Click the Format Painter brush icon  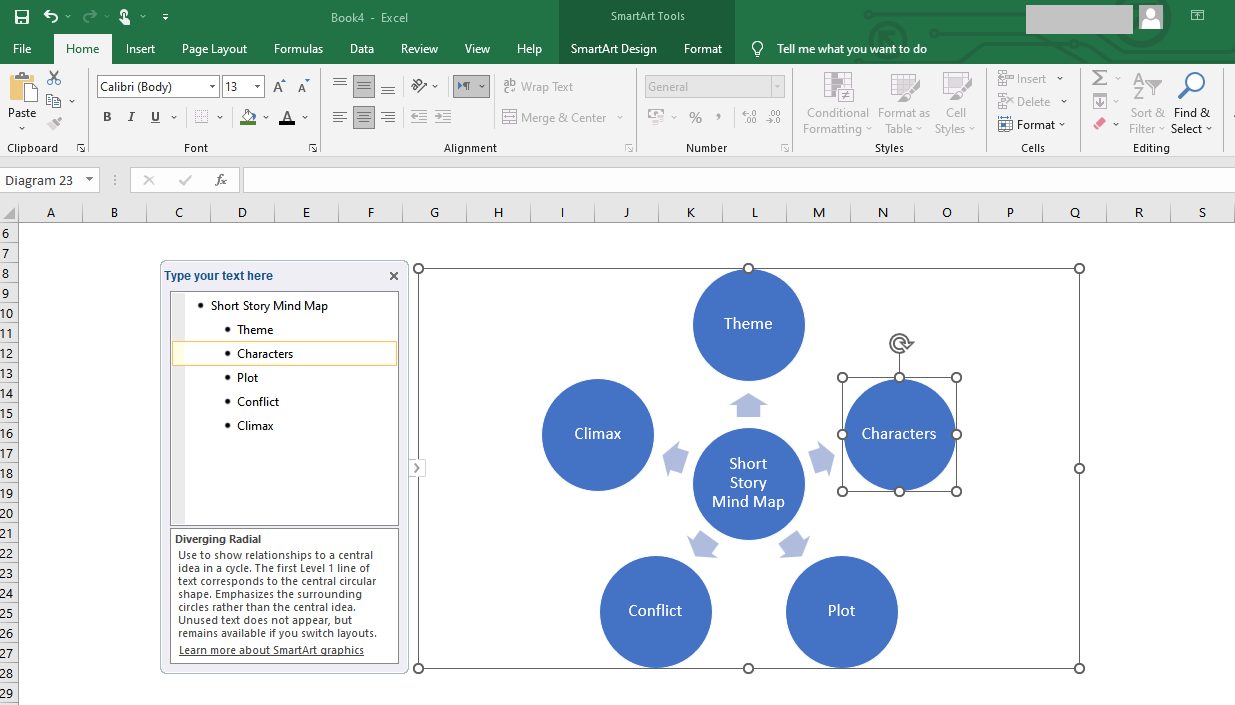click(x=54, y=124)
